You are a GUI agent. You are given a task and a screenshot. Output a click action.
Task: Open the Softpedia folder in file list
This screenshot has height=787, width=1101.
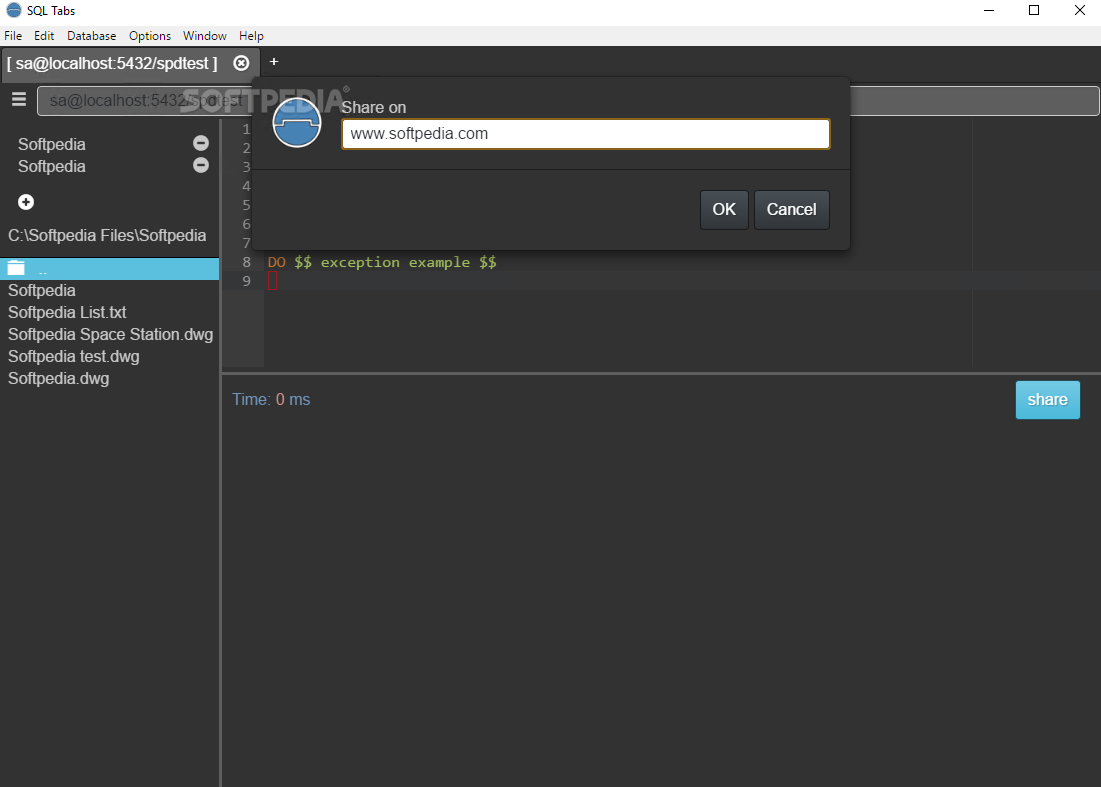point(41,290)
